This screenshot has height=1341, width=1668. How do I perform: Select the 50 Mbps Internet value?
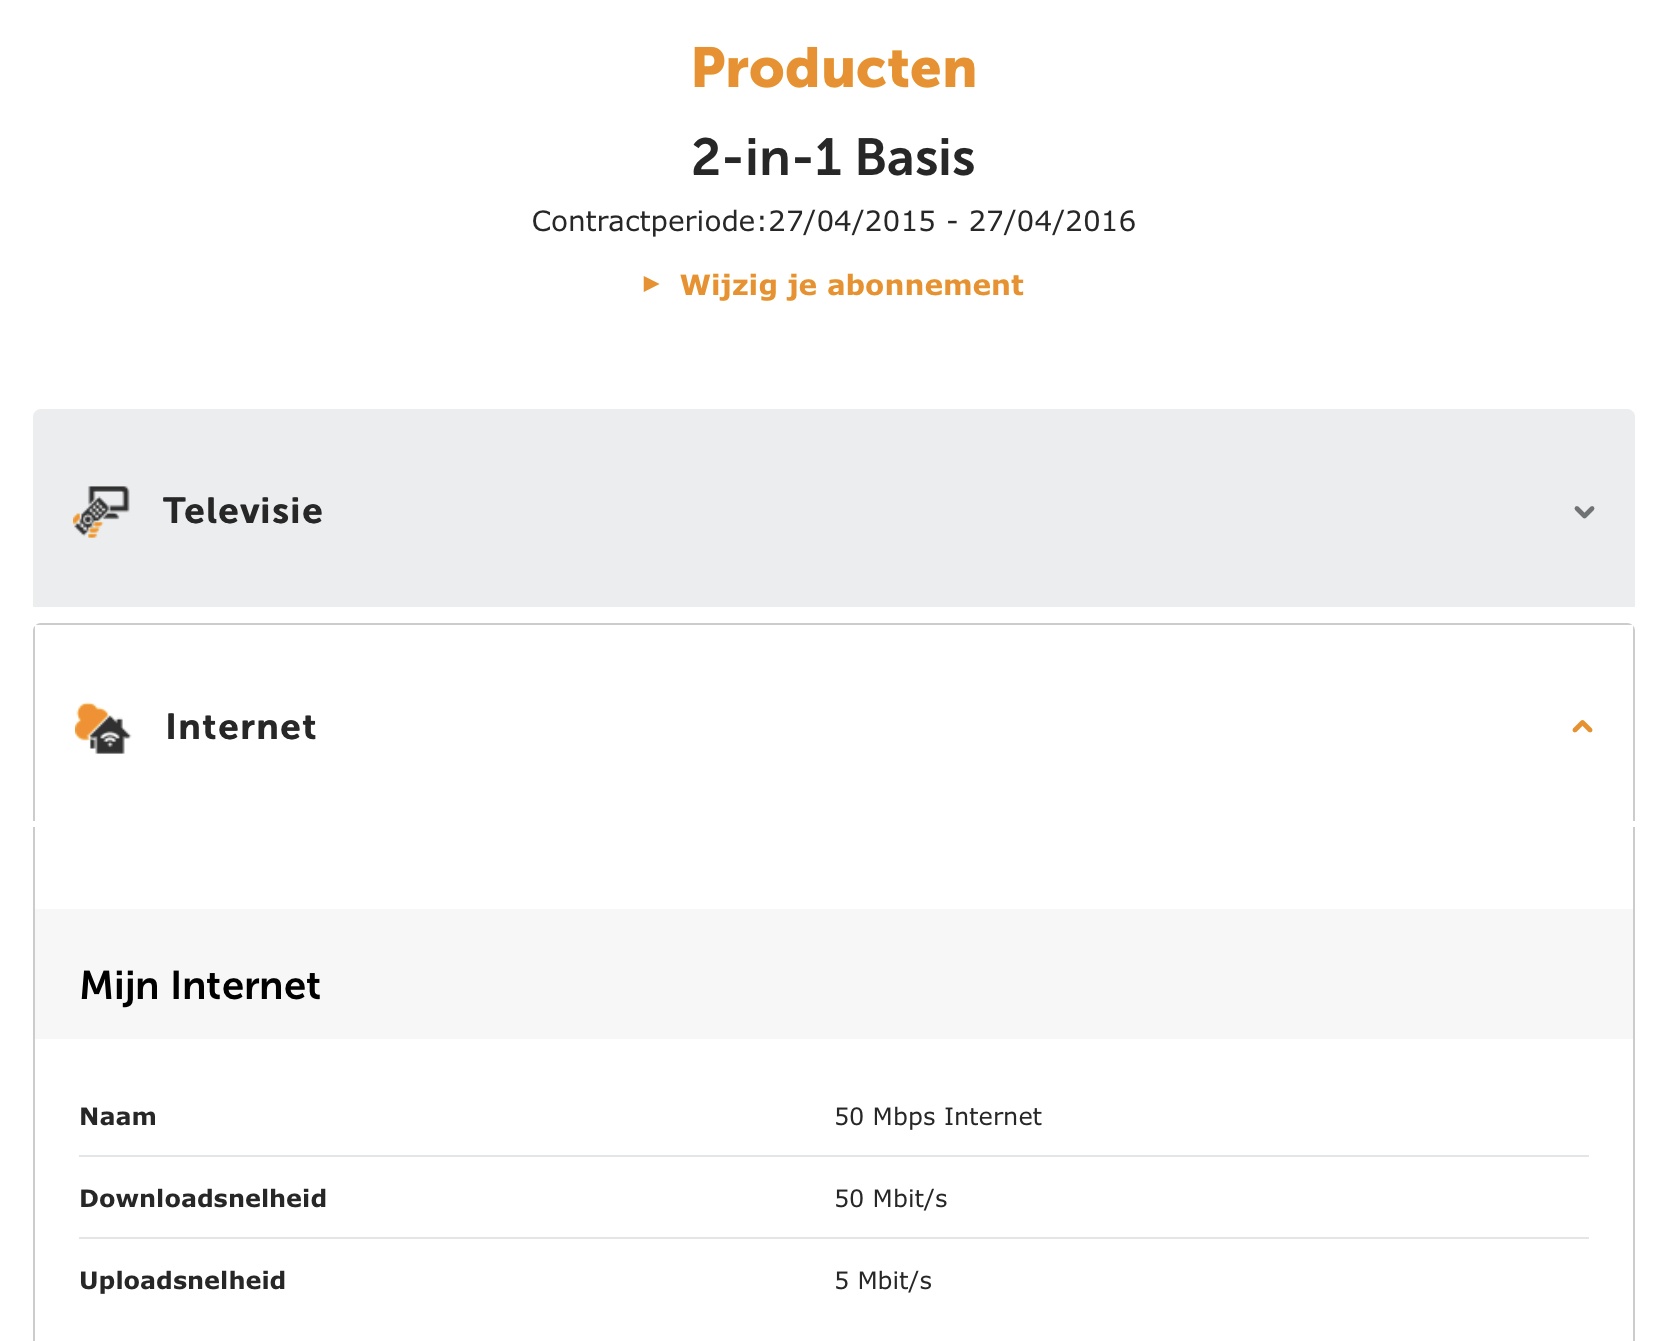pos(938,1117)
